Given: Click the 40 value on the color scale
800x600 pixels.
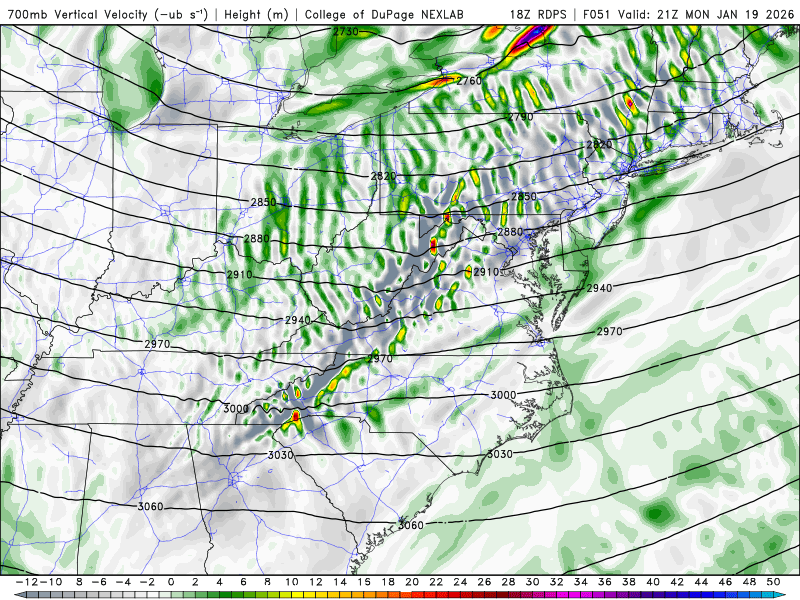Looking at the screenshot, I should (653, 582).
